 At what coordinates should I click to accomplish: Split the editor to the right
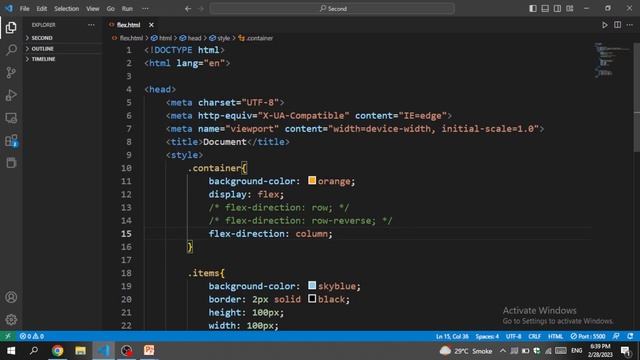click(x=617, y=25)
